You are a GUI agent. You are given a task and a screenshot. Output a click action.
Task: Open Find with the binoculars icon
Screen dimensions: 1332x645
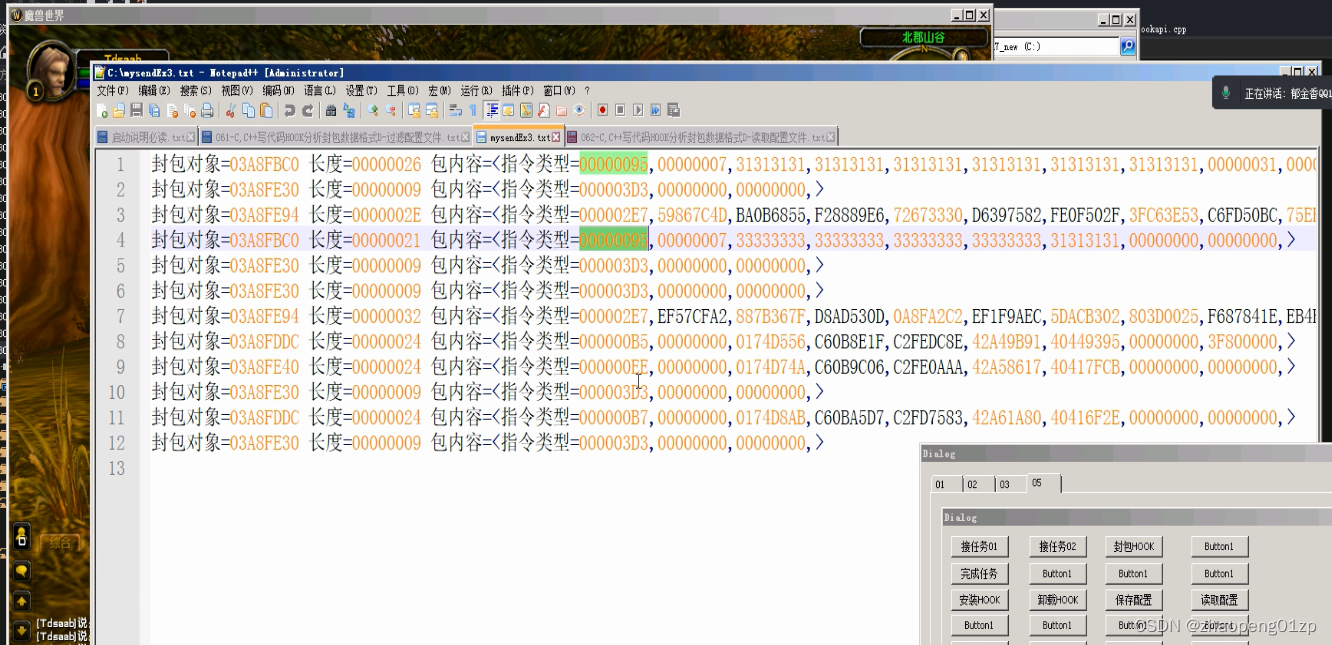(x=331, y=110)
